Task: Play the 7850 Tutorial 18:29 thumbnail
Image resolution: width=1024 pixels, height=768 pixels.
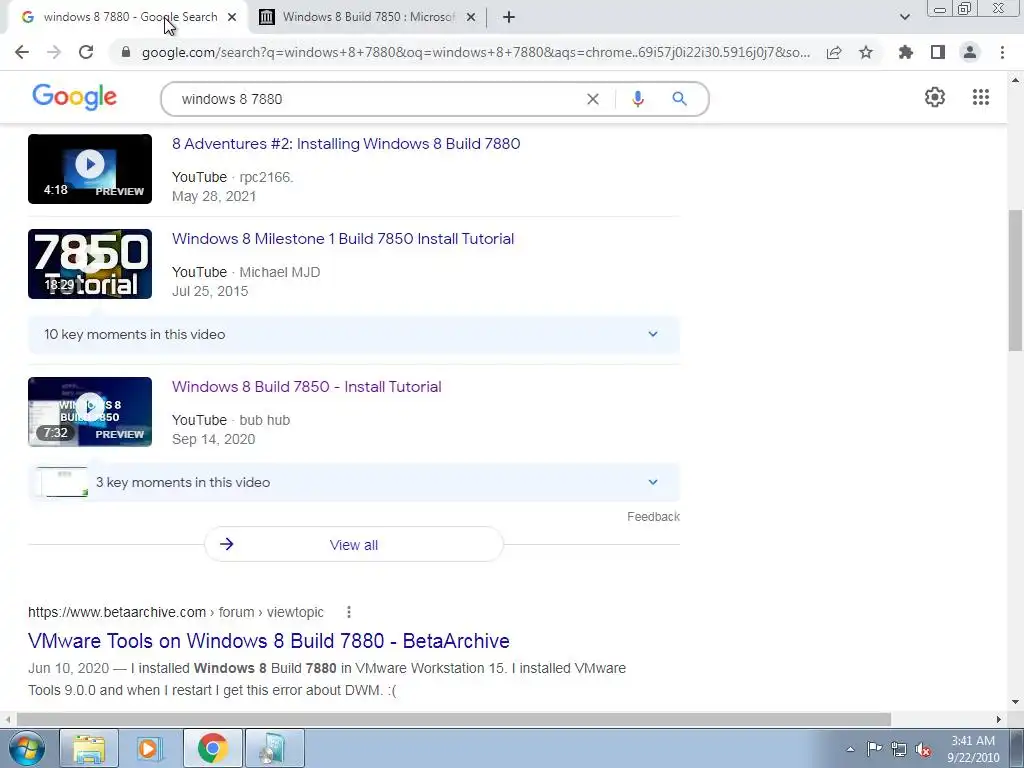Action: click(90, 264)
